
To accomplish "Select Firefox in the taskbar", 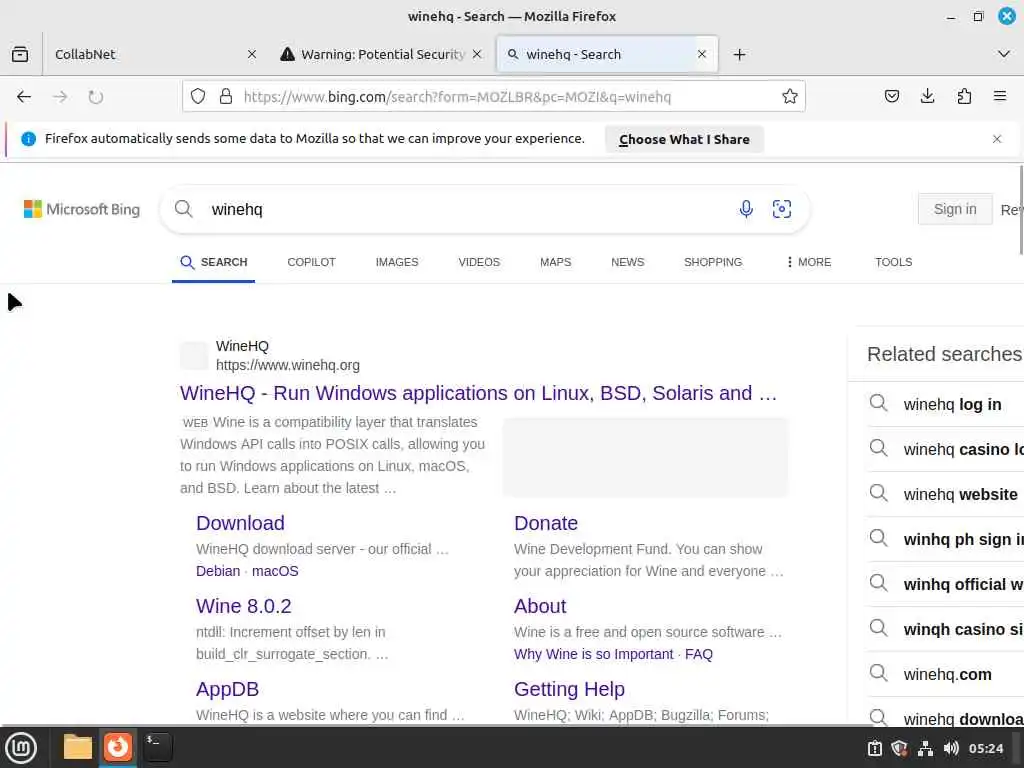I will click(118, 747).
